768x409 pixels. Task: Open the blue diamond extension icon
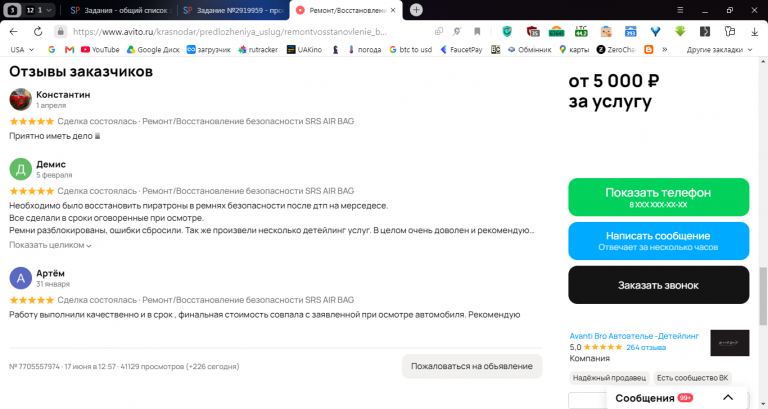tap(655, 31)
